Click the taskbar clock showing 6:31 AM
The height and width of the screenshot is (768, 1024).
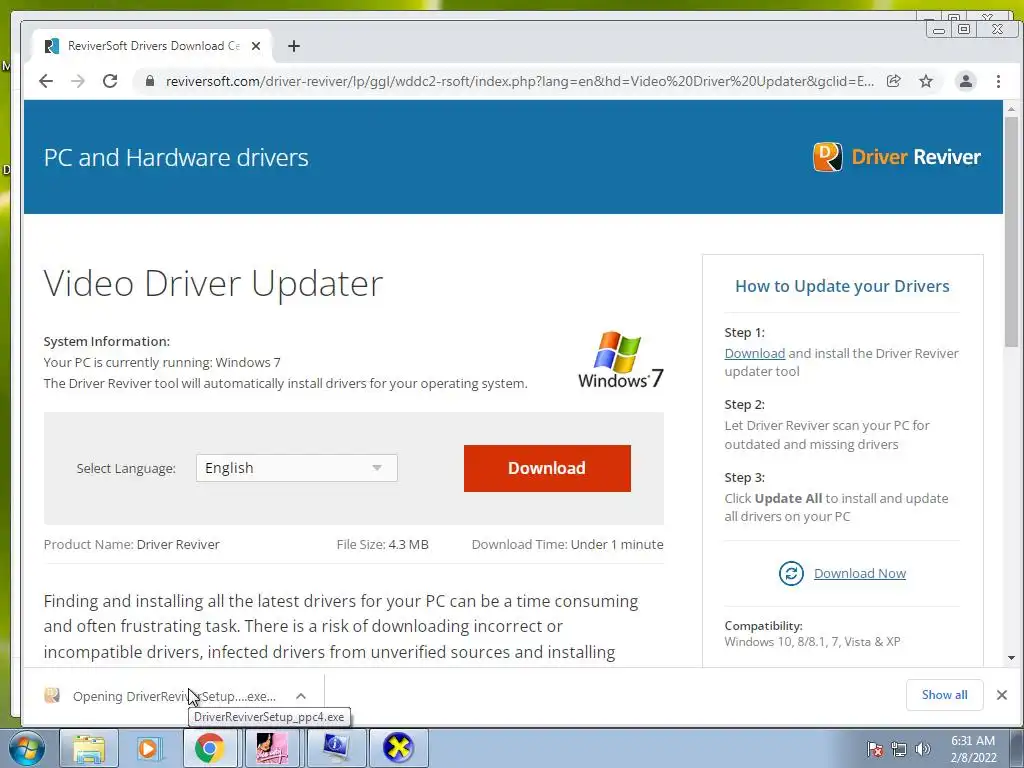pyautogui.click(x=973, y=749)
